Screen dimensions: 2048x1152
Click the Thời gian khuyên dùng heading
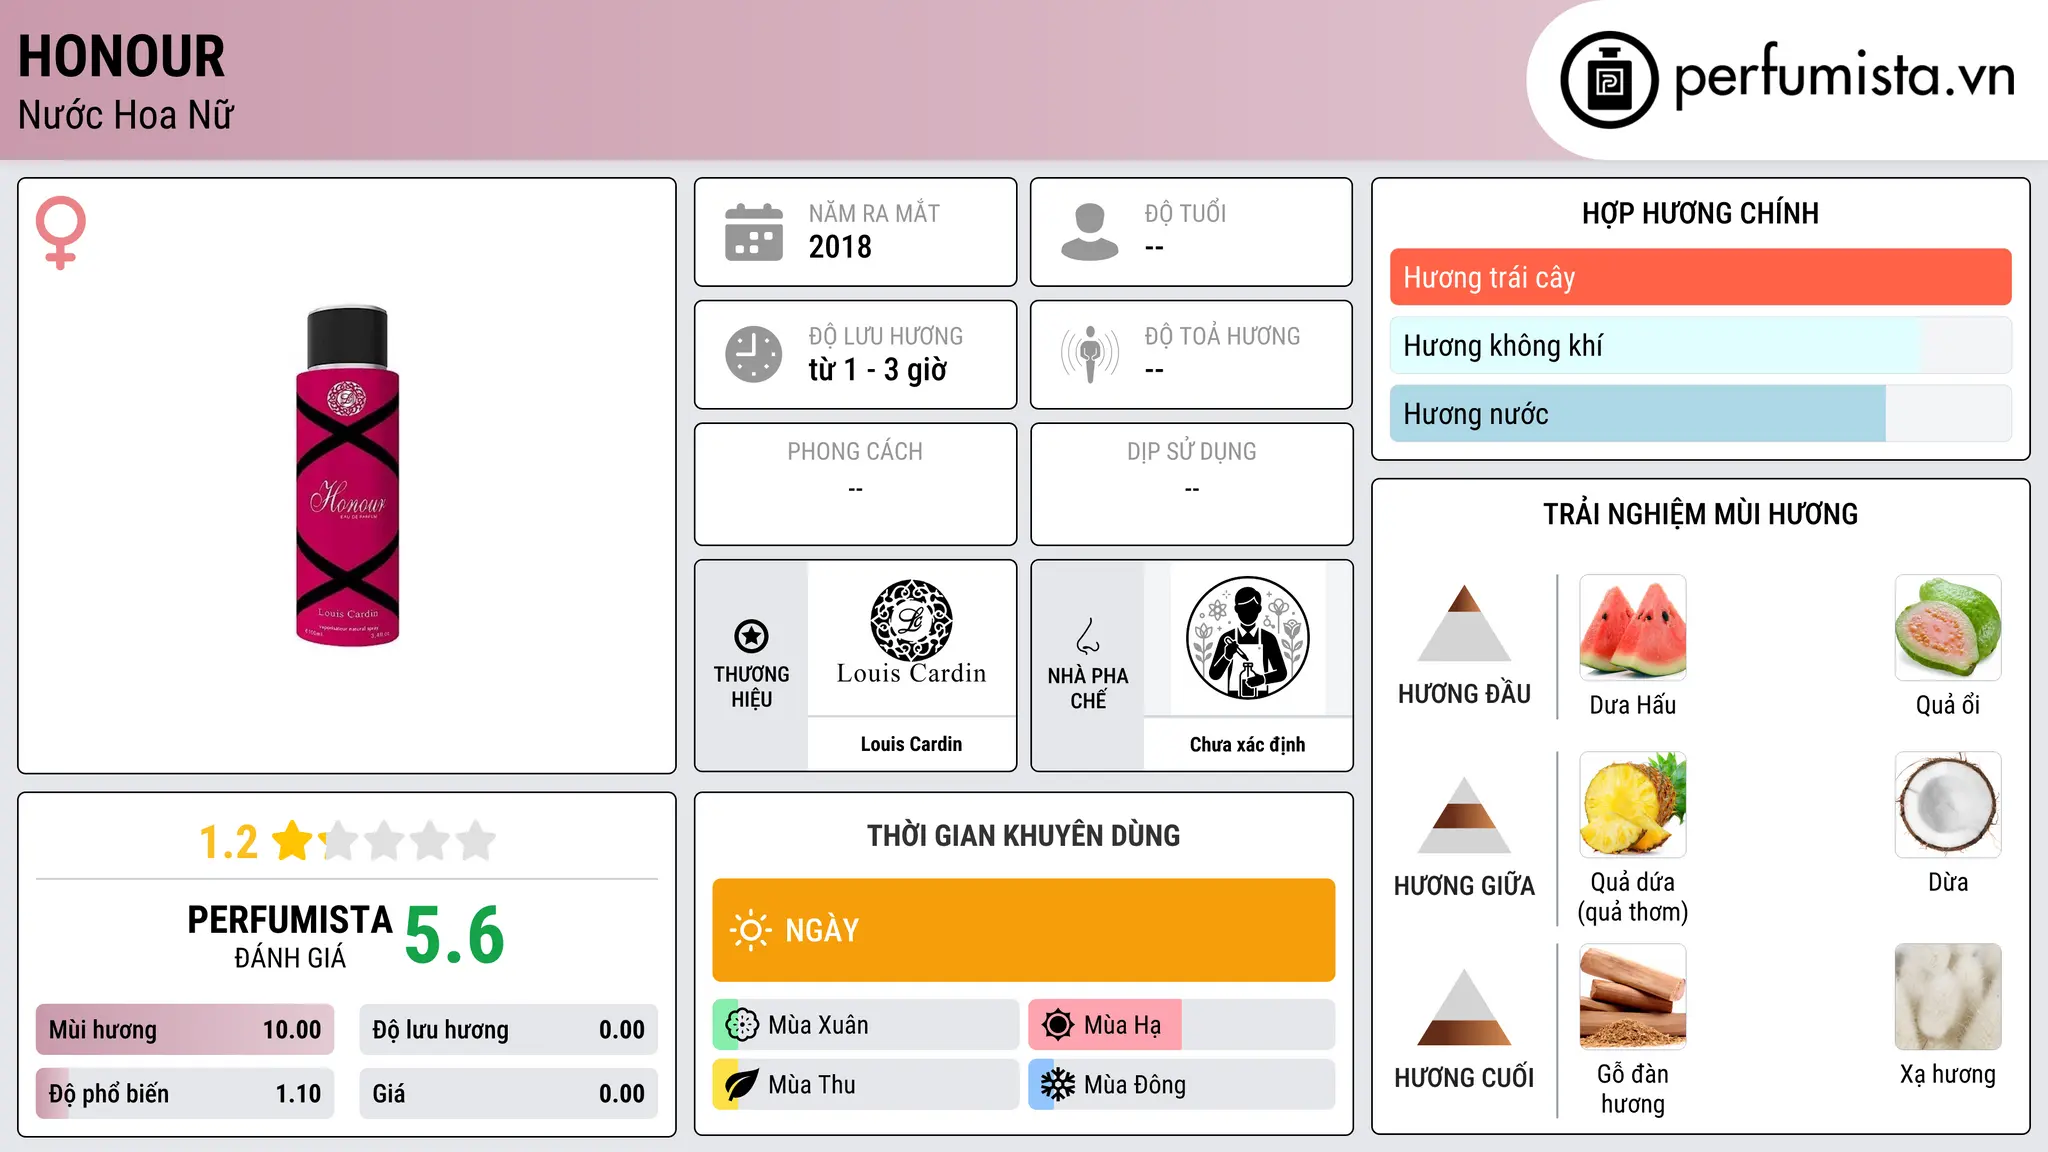1023,835
